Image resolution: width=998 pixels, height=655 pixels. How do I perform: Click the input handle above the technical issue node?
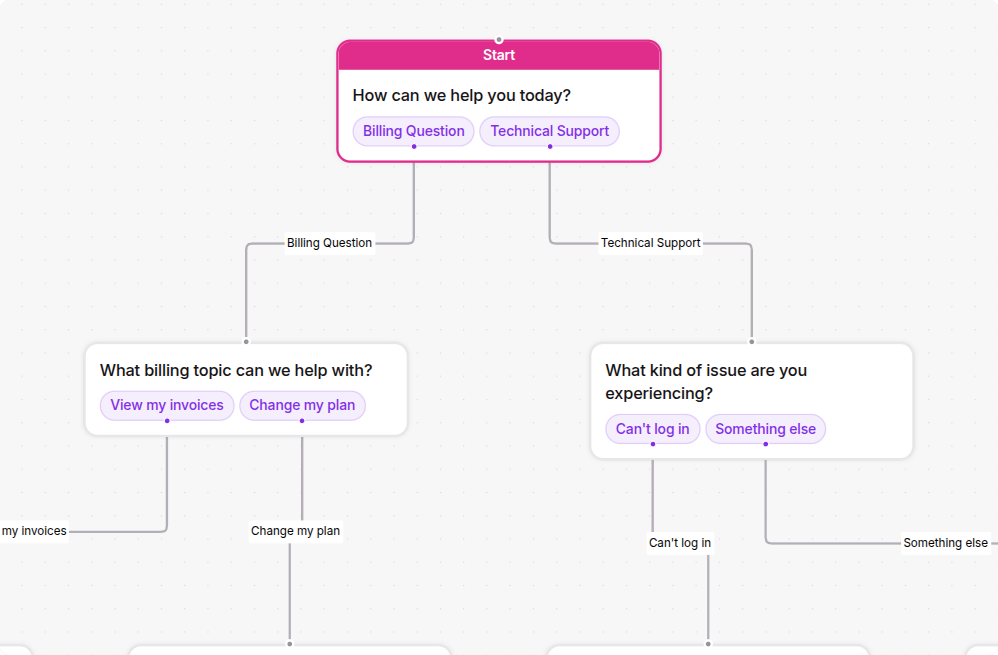coord(751,341)
